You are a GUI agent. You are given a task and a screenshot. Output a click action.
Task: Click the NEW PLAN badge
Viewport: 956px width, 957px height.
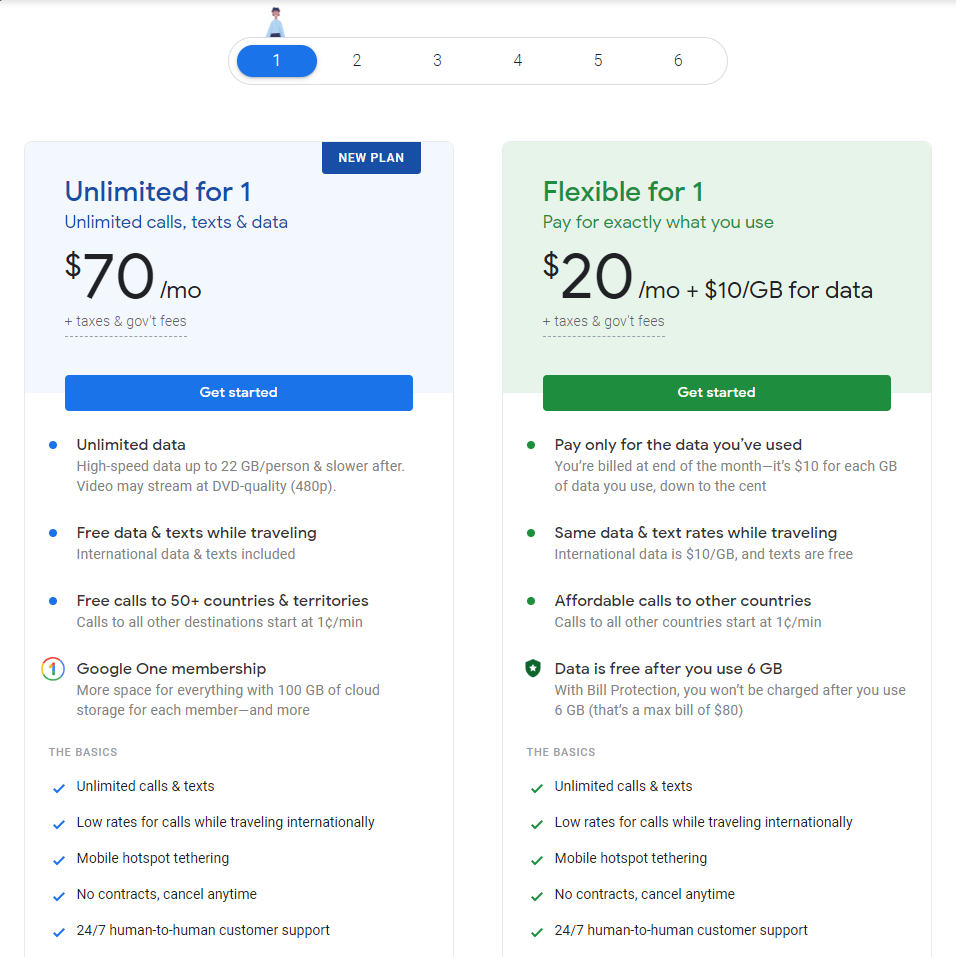[x=371, y=157]
